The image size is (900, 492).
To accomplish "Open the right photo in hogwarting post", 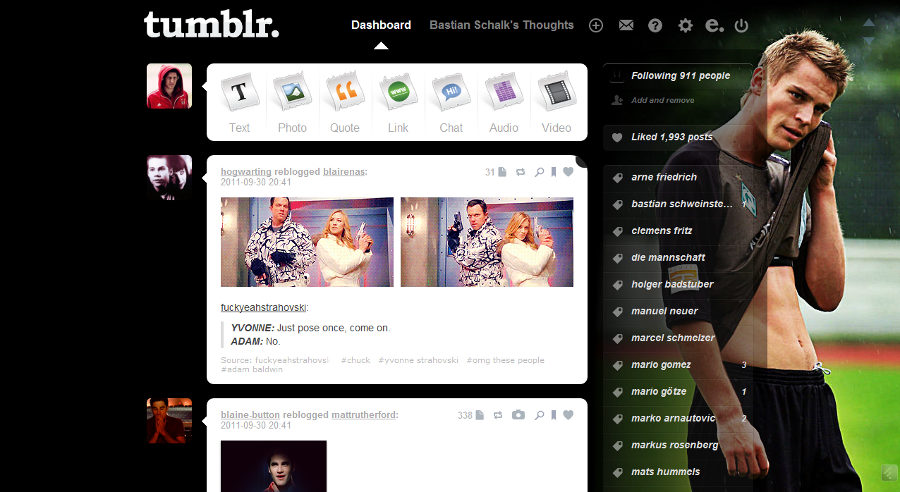I will [x=487, y=242].
